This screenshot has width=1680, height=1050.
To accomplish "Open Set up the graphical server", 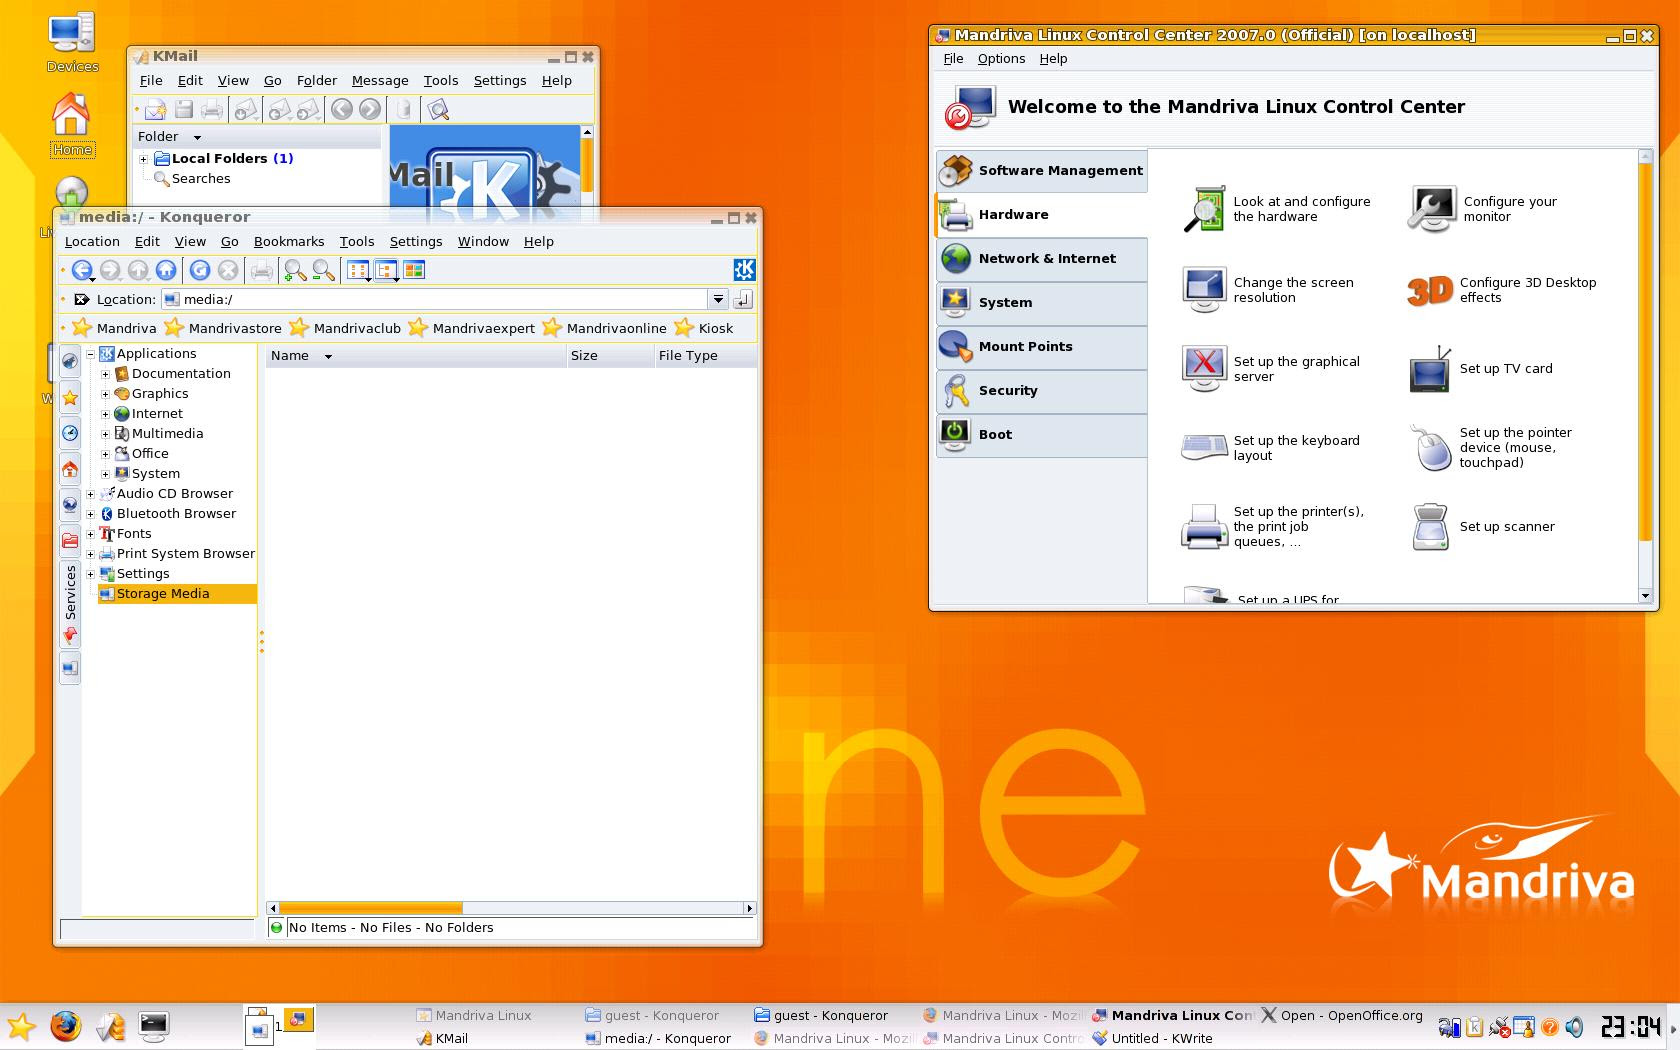I will point(1270,369).
